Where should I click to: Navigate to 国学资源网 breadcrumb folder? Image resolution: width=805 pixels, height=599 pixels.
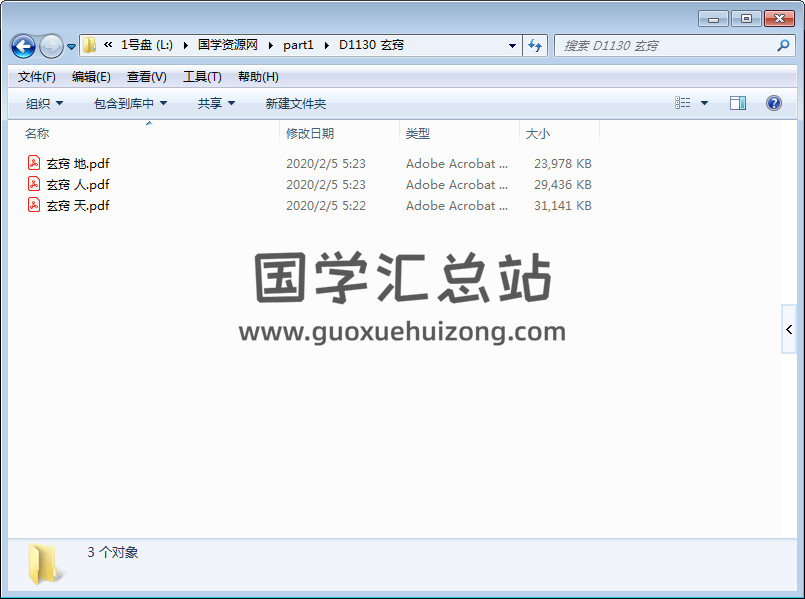click(227, 45)
